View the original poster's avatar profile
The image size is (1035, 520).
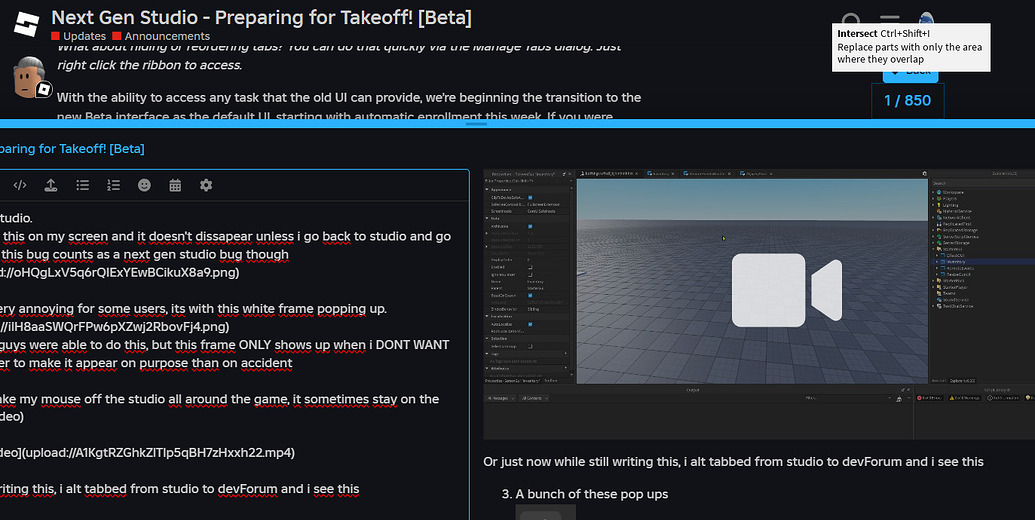29,77
